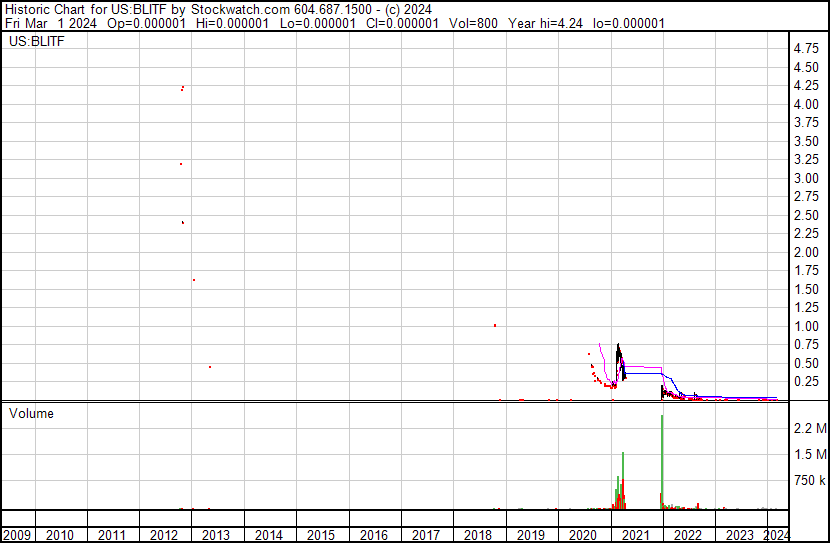Viewport: 830px width, 543px height.
Task: Click the 750 k volume axis label
Action: (809, 480)
